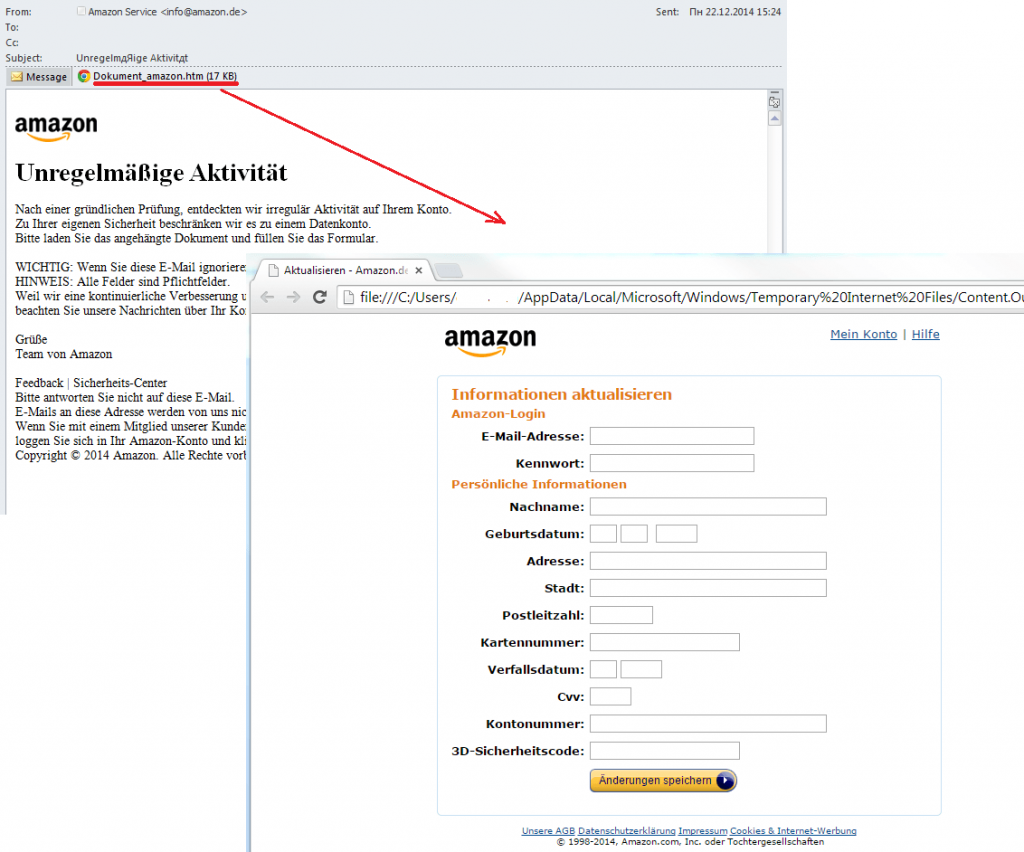The height and width of the screenshot is (852, 1024).
Task: Click the first Geburtsdatum box
Action: coord(603,534)
